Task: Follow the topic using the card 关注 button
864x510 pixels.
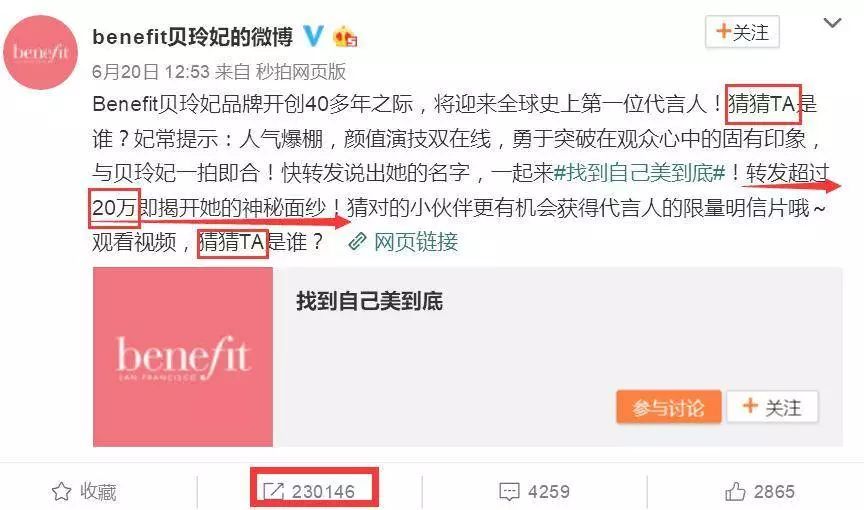Action: click(x=772, y=407)
